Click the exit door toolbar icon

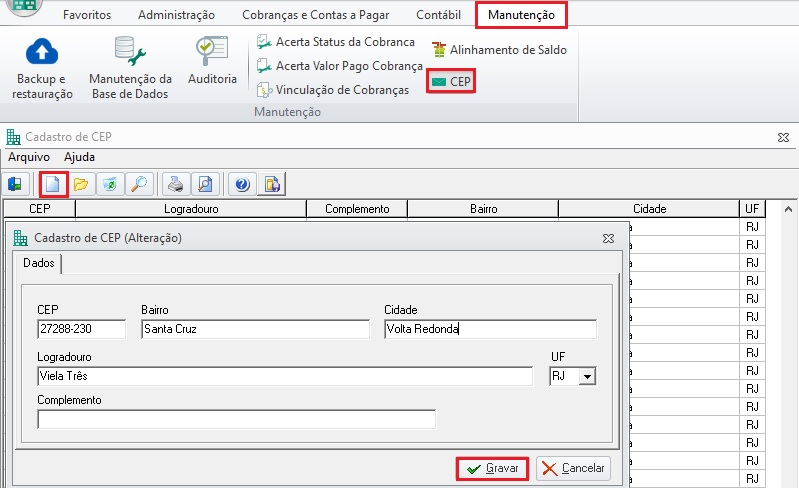pyautogui.click(x=16, y=184)
